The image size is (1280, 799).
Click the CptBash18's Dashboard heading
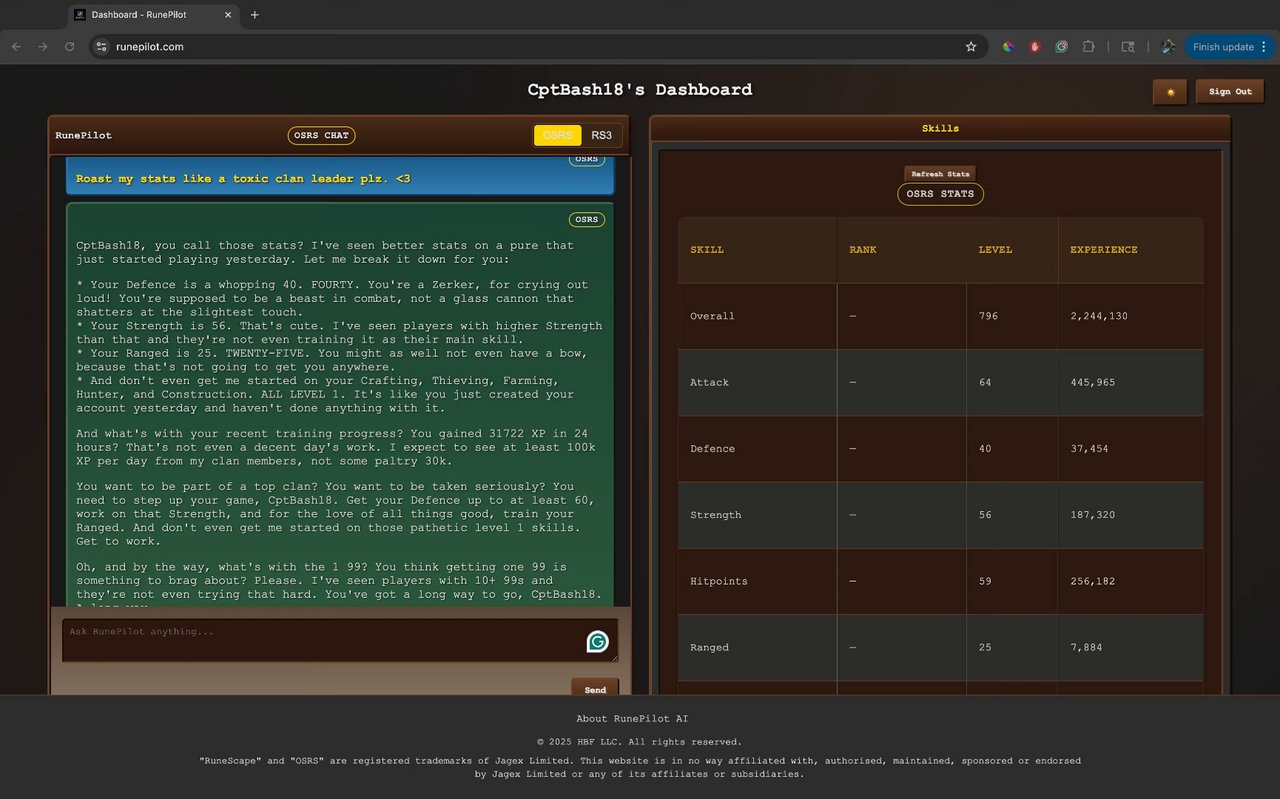click(640, 90)
